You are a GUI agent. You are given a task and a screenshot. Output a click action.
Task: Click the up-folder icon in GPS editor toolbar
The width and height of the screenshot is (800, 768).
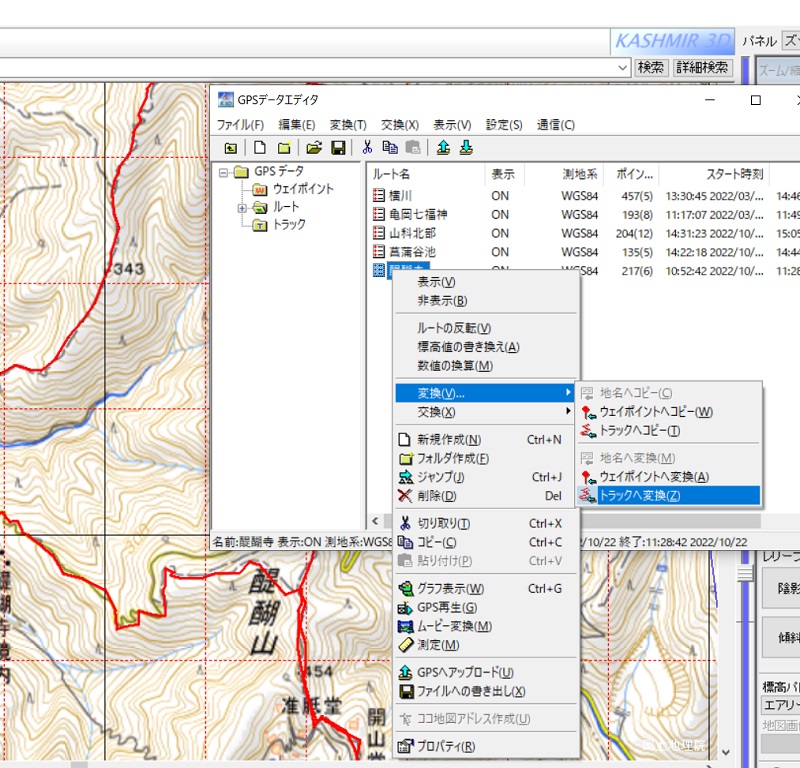coord(231,148)
